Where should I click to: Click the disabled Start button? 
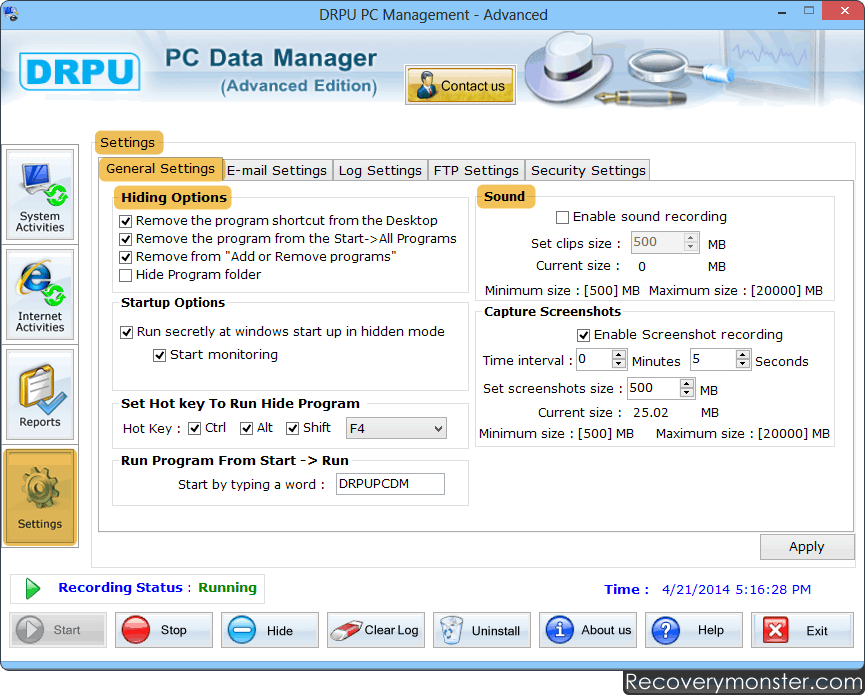pos(58,630)
